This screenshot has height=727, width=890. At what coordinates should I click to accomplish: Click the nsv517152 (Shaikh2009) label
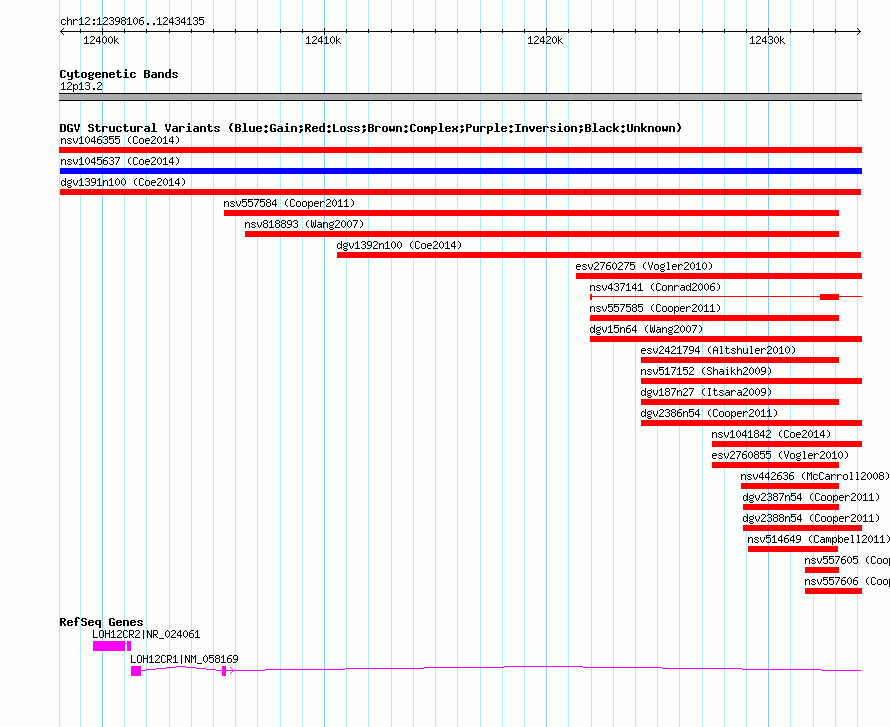coord(706,371)
